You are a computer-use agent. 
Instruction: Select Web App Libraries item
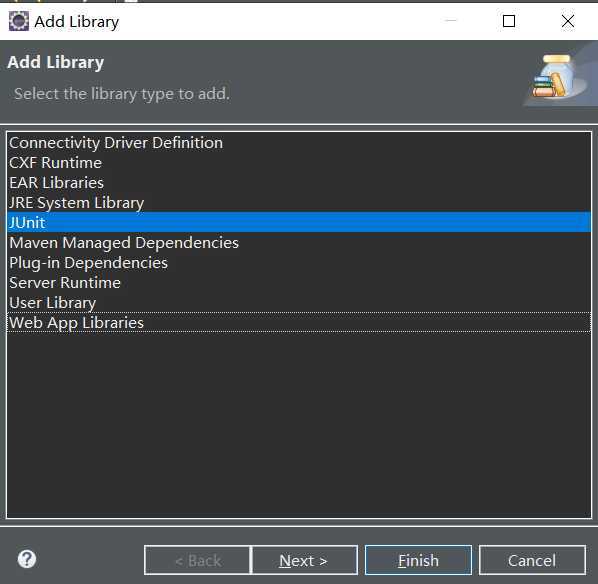tap(299, 323)
